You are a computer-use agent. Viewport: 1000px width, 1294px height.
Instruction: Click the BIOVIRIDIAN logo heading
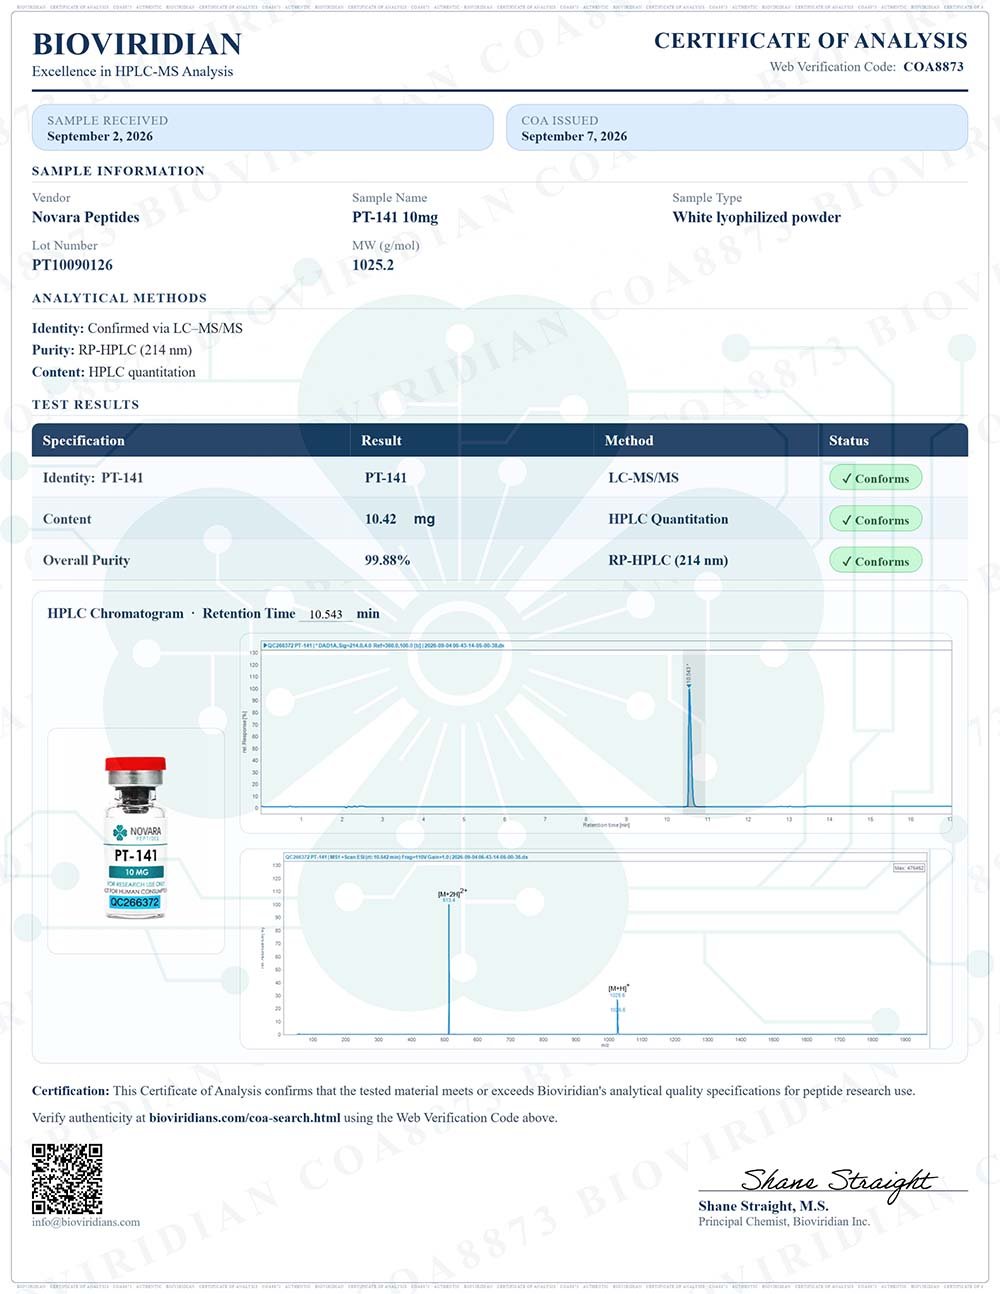[x=137, y=44]
